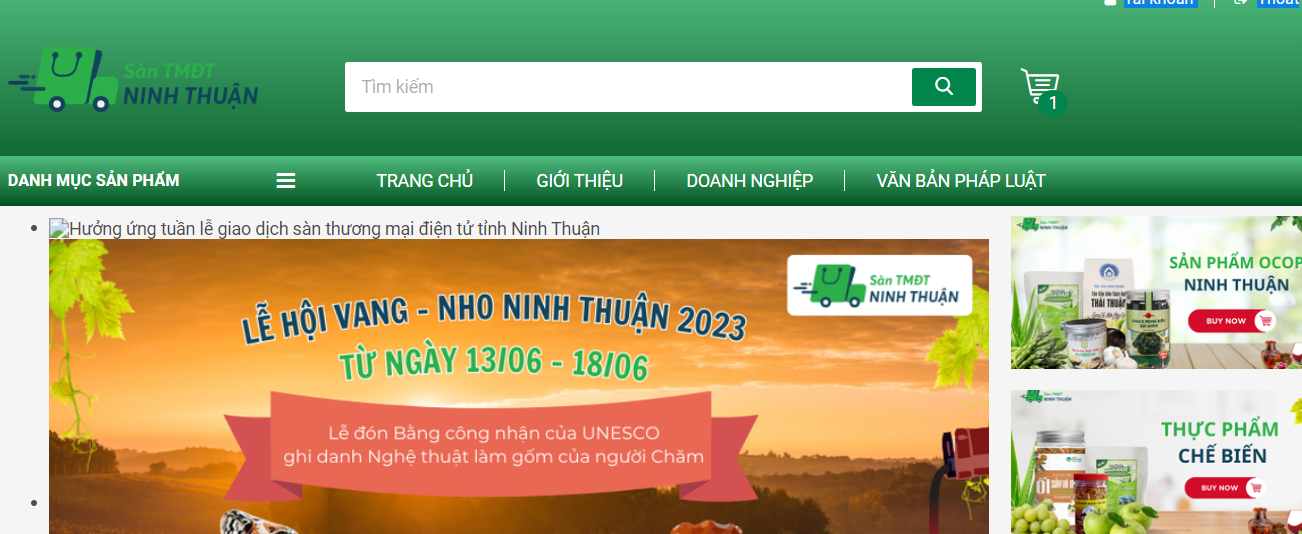Click the Tài khoản user icon
The image size is (1302, 534).
point(1110,2)
